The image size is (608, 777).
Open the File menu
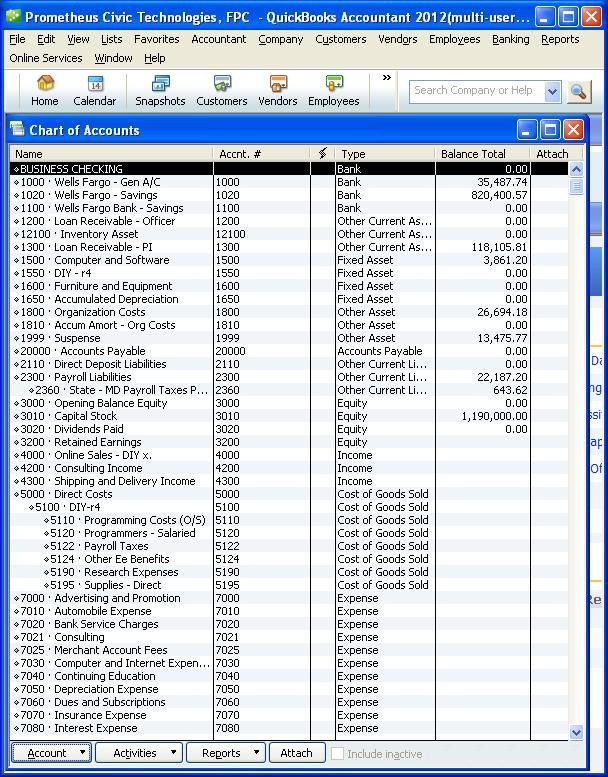tap(17, 39)
